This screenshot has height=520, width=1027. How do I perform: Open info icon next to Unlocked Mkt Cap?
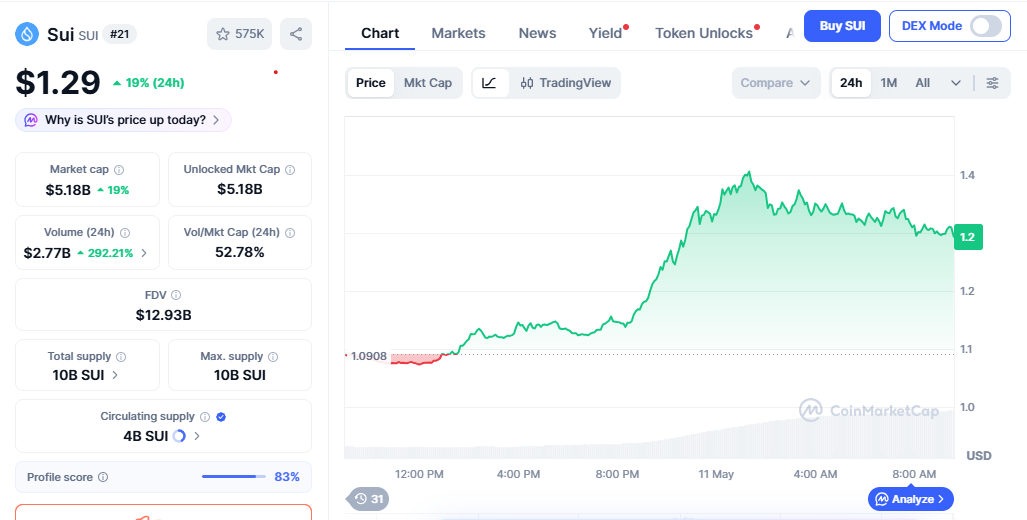(290, 170)
